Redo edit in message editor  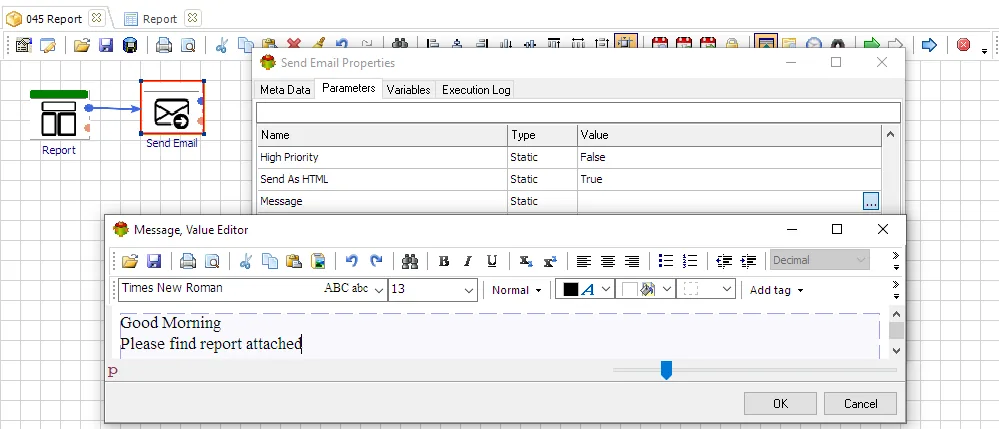coord(376,261)
